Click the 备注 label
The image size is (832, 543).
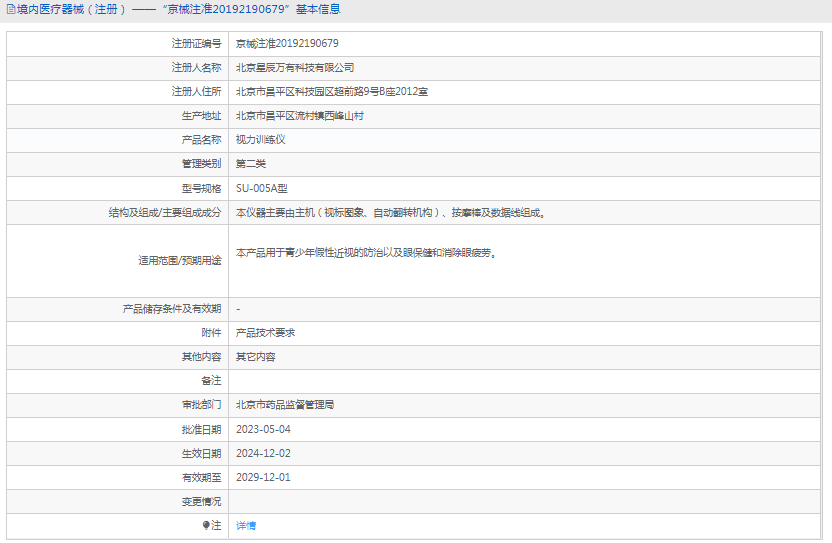211,381
